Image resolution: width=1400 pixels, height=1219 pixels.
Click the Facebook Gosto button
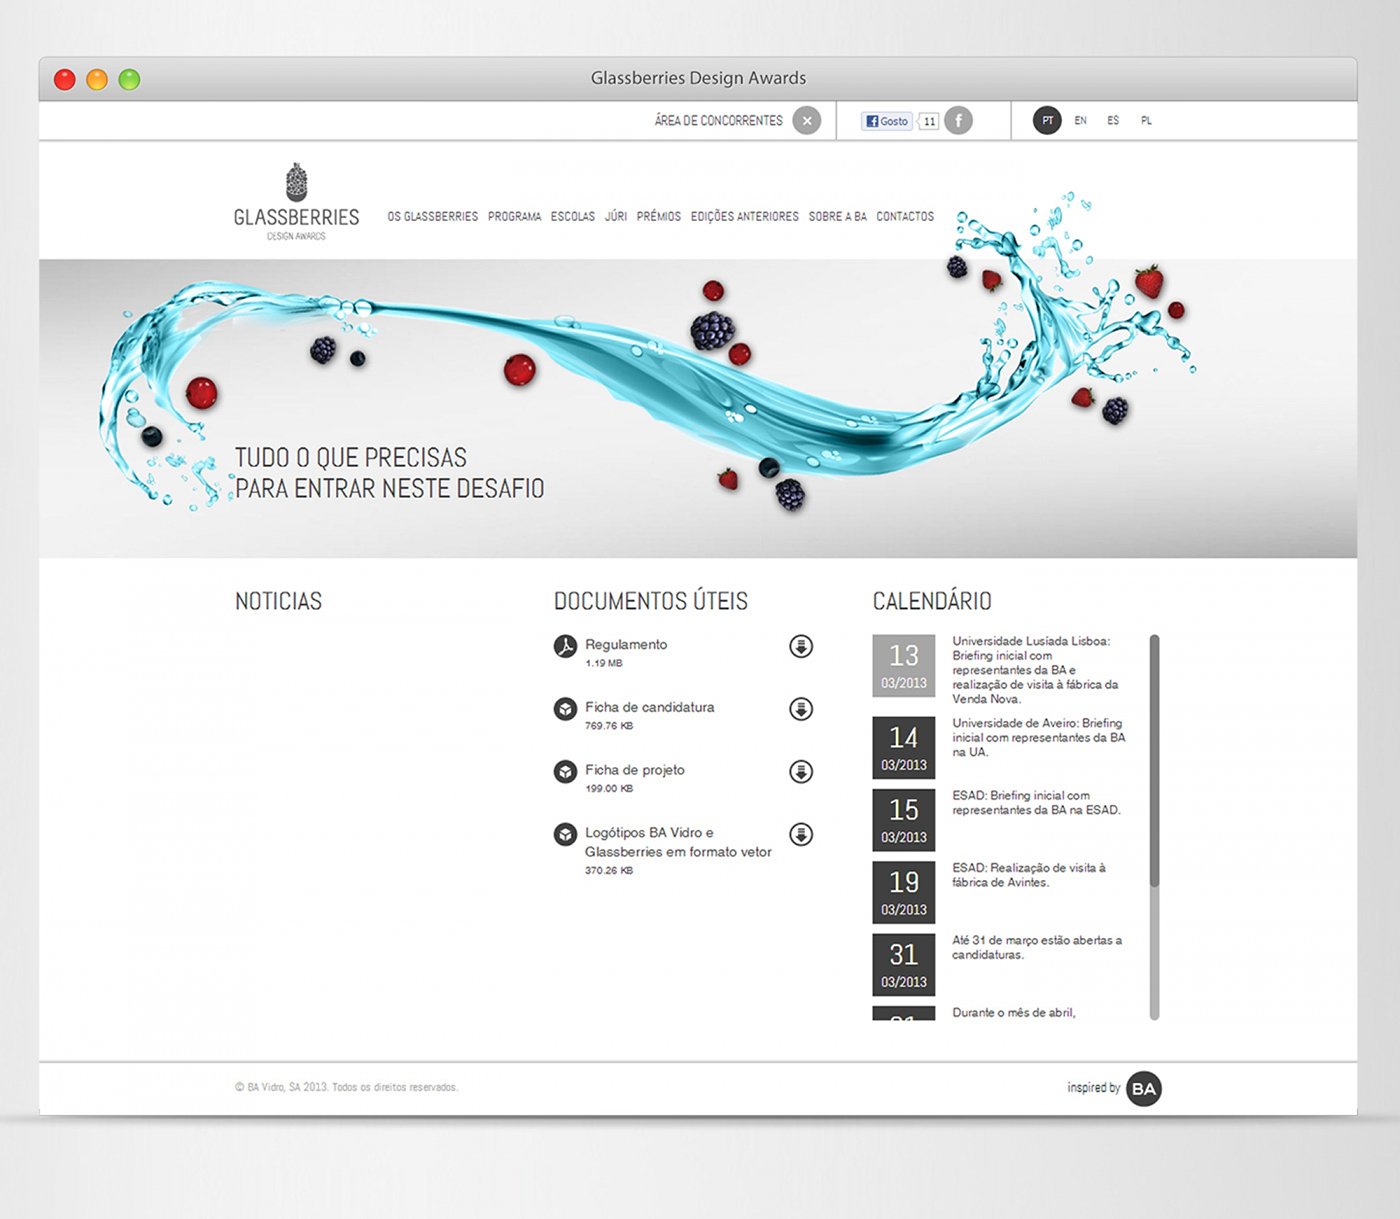pyautogui.click(x=886, y=120)
